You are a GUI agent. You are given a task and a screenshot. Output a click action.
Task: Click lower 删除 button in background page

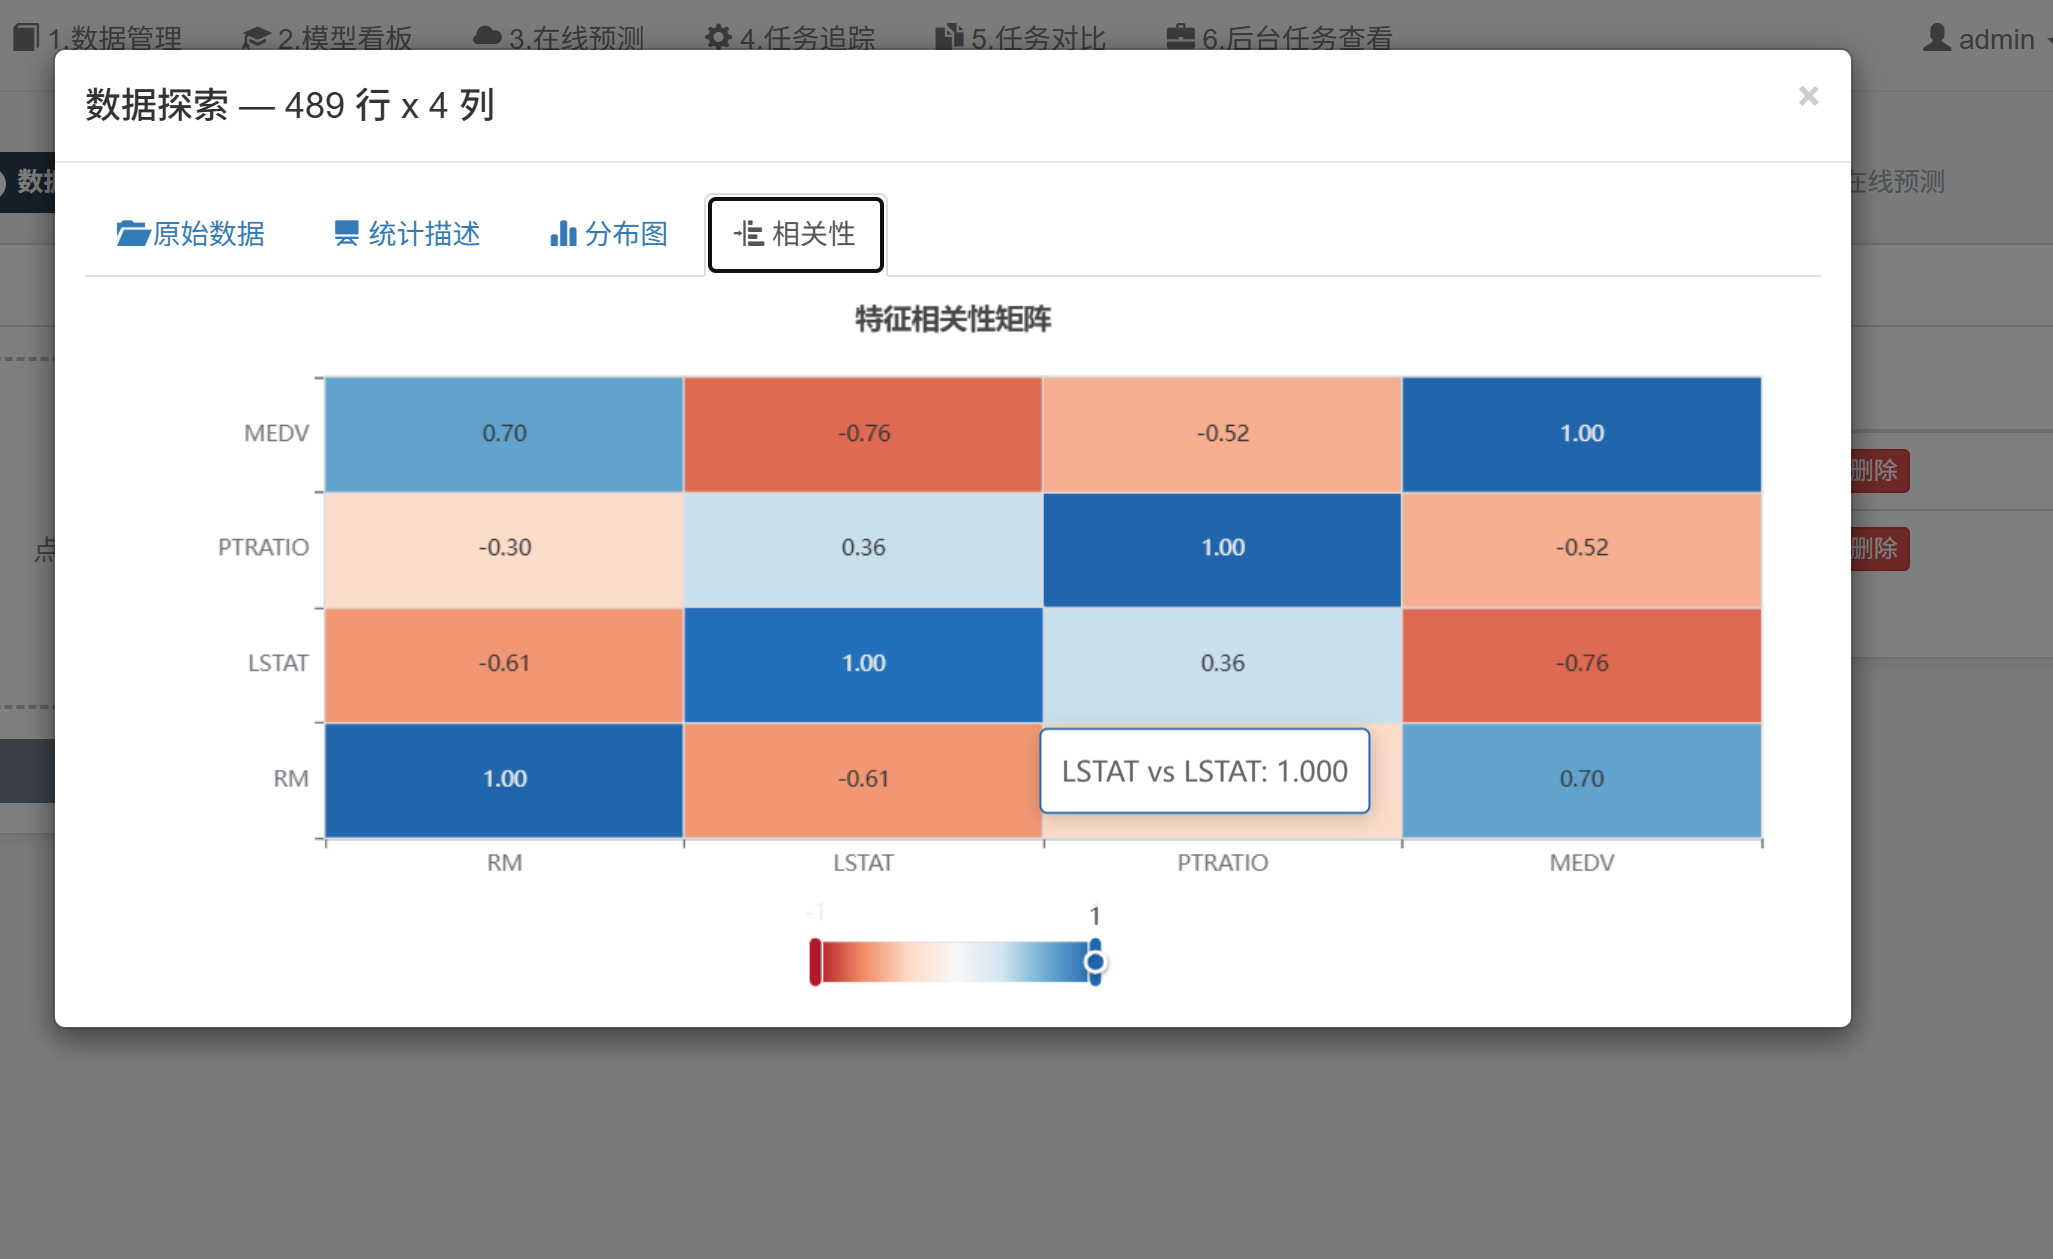click(x=1879, y=549)
